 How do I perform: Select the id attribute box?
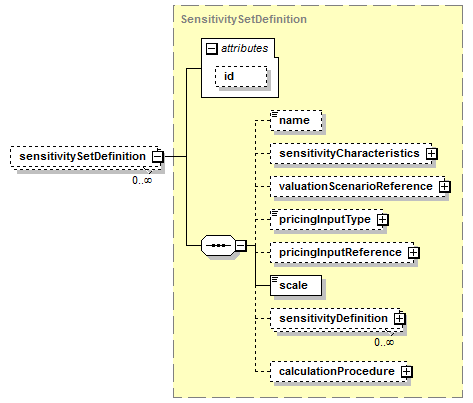241,77
